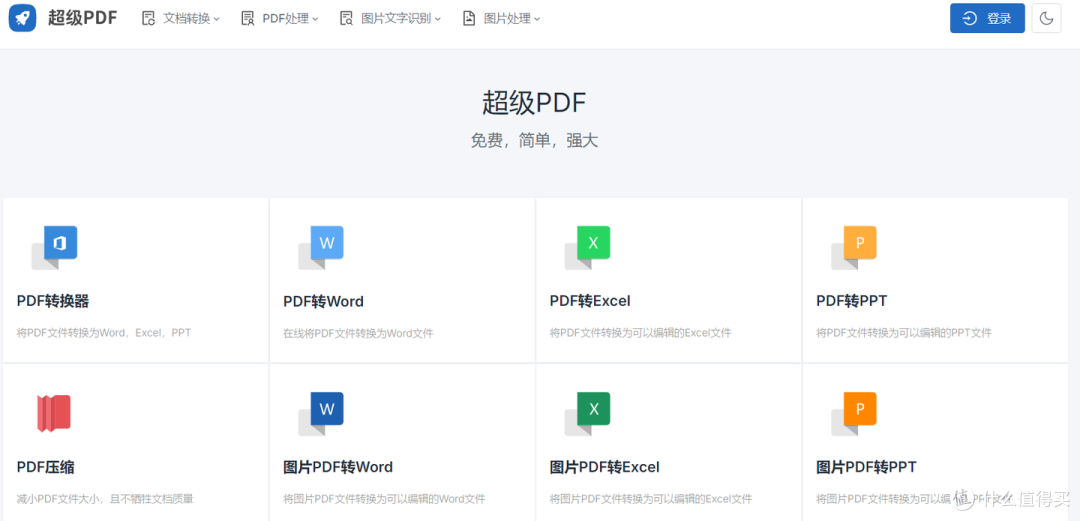
Task: Open the PDF转PPT tool title
Action: click(851, 301)
